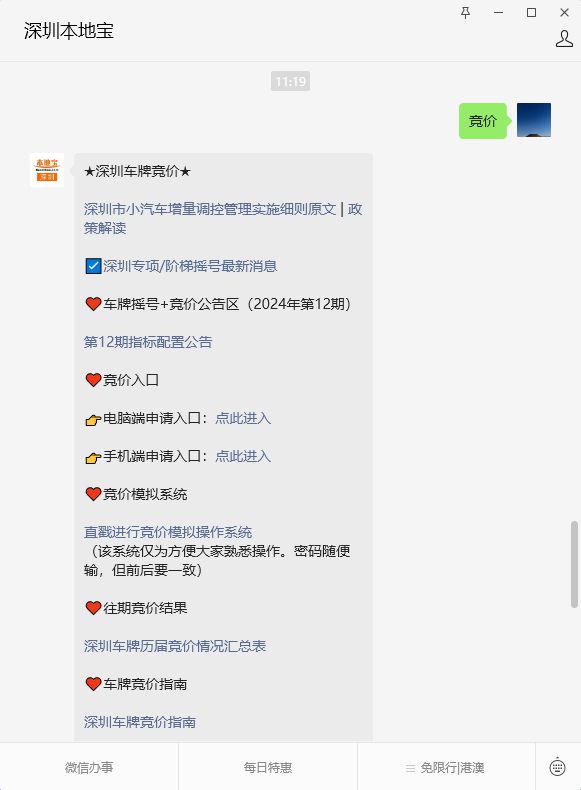Image resolution: width=581 pixels, height=790 pixels.
Task: Click the chat scrollbar thumb
Action: point(574,564)
